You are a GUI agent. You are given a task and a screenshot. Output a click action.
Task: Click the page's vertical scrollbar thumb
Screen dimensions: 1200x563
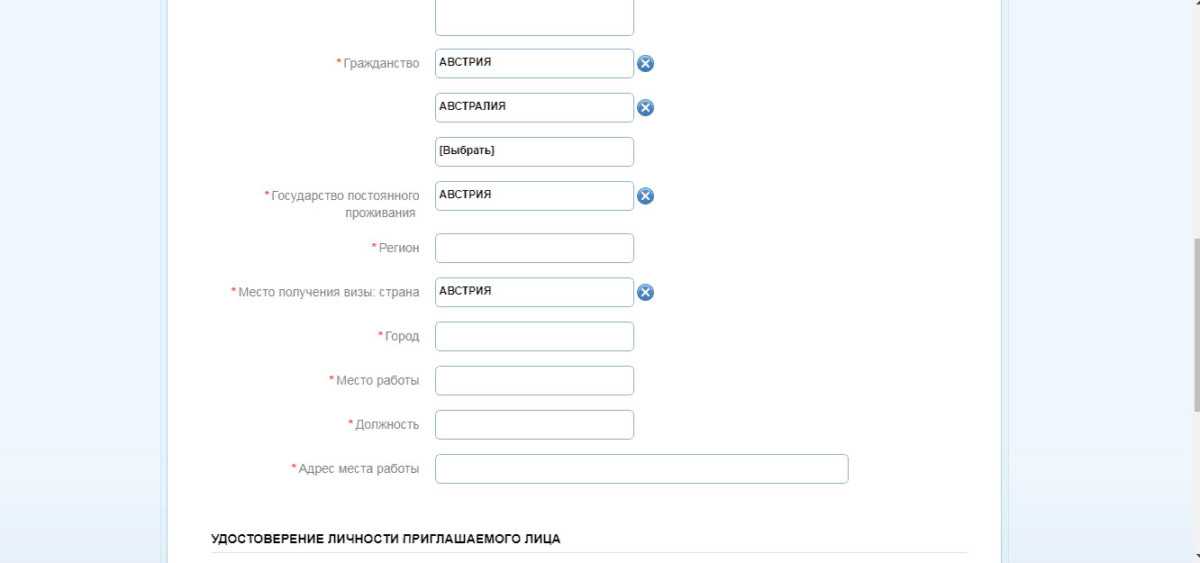click(1196, 325)
